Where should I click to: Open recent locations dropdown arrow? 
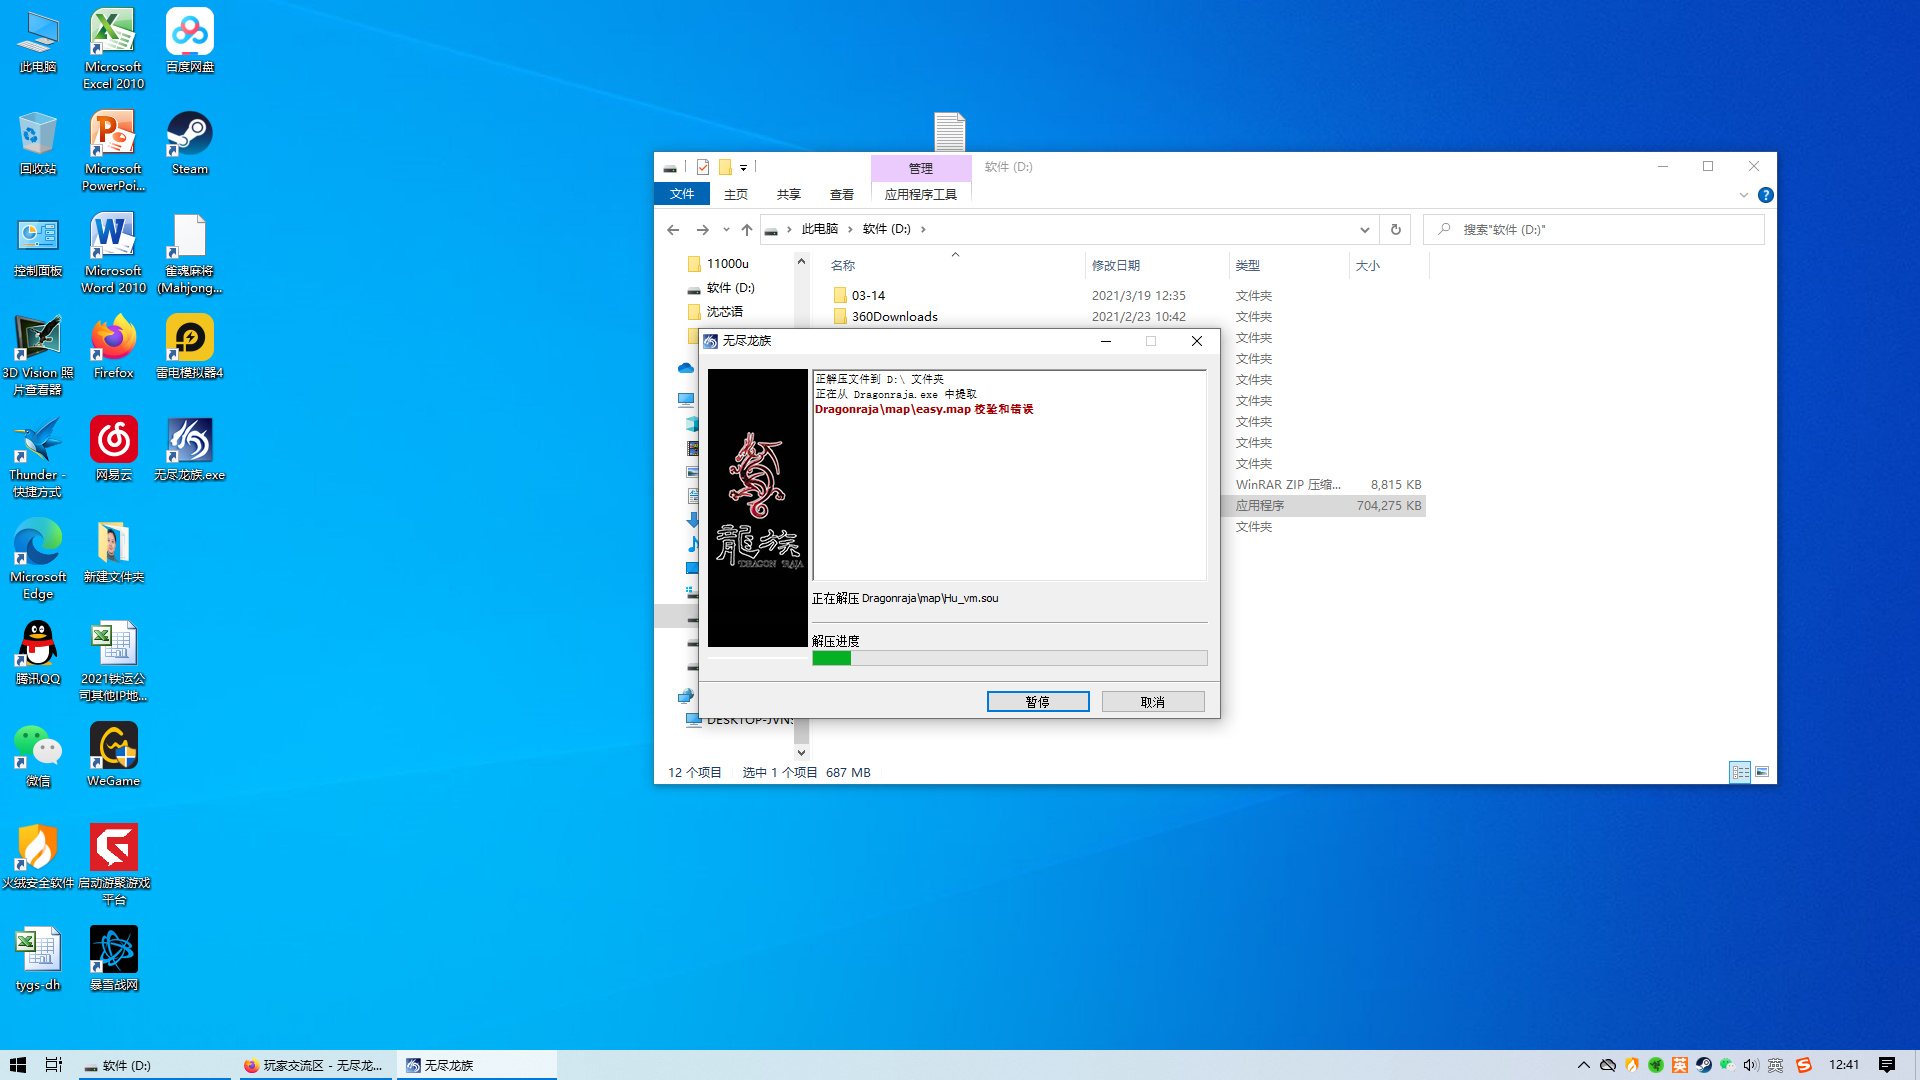point(726,230)
